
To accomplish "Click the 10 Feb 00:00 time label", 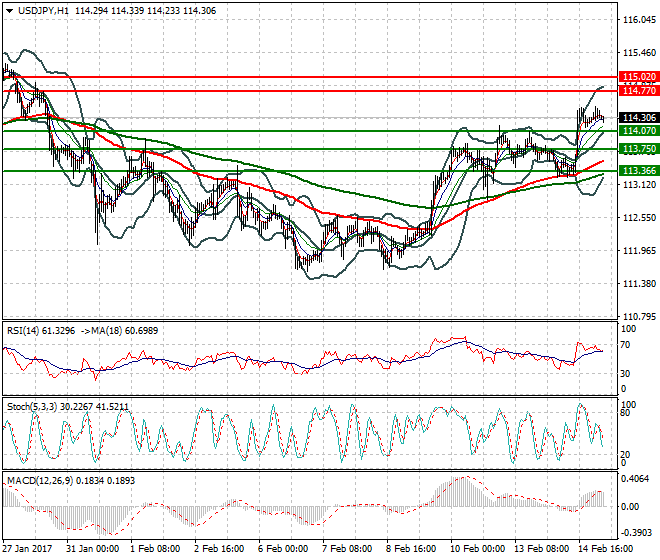I will (x=477, y=549).
